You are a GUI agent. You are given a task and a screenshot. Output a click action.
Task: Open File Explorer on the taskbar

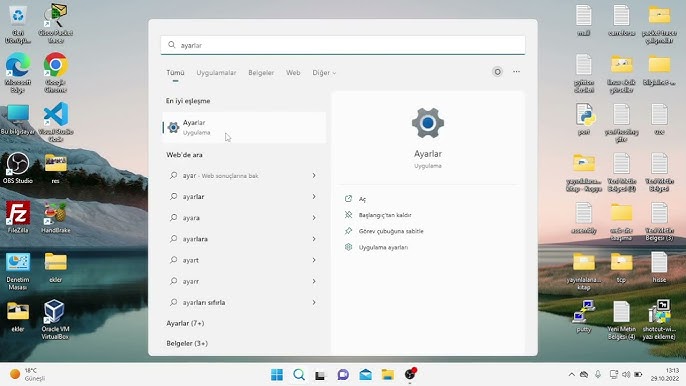click(388, 375)
